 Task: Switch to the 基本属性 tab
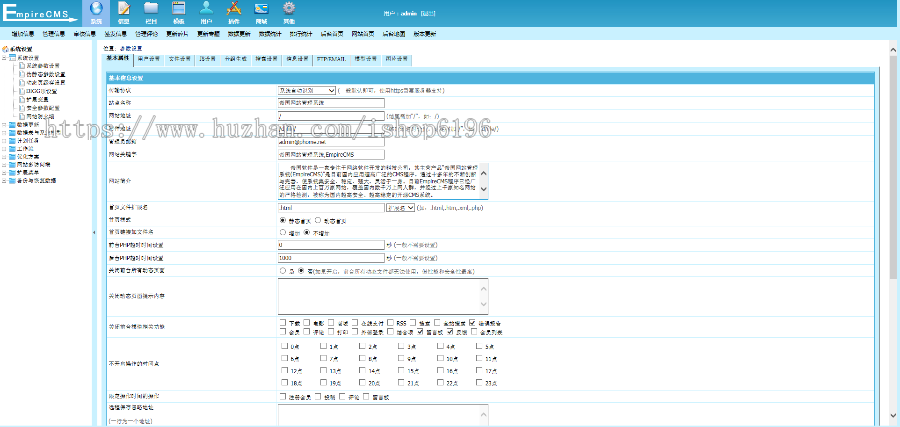118,59
